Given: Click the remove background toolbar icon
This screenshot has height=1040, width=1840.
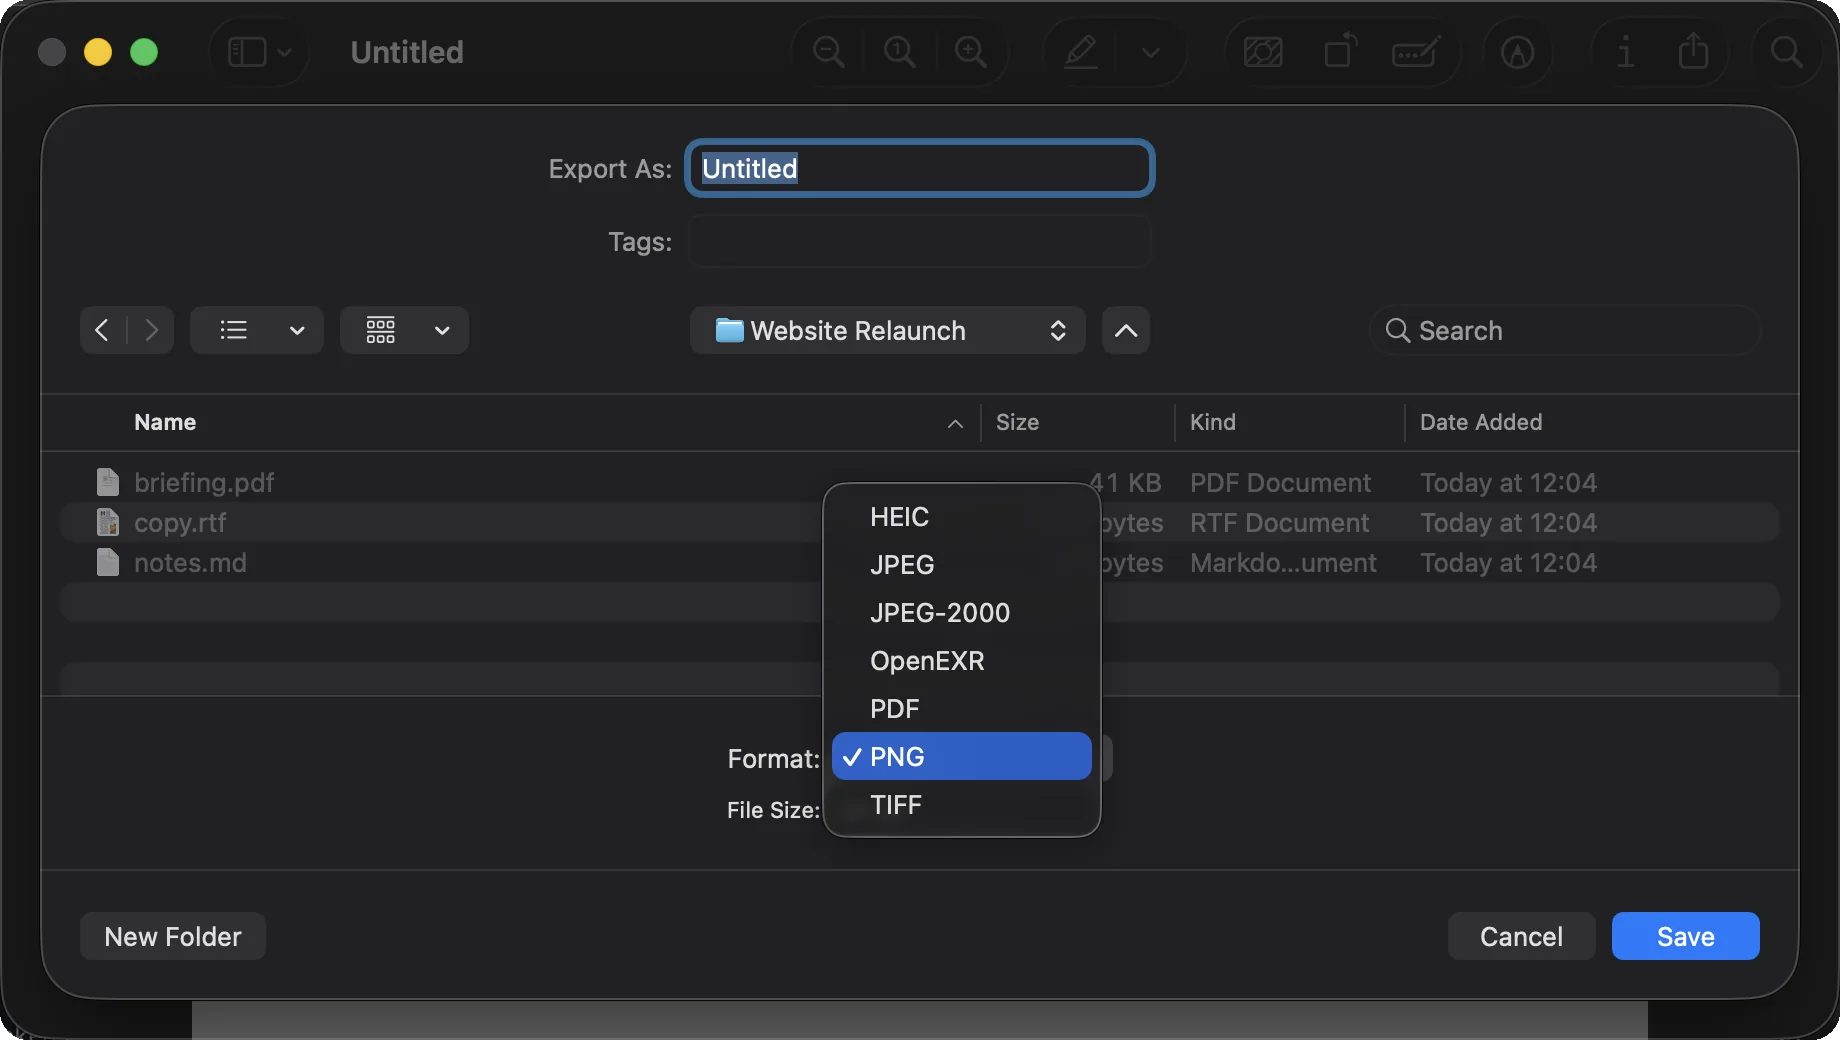Looking at the screenshot, I should 1263,52.
